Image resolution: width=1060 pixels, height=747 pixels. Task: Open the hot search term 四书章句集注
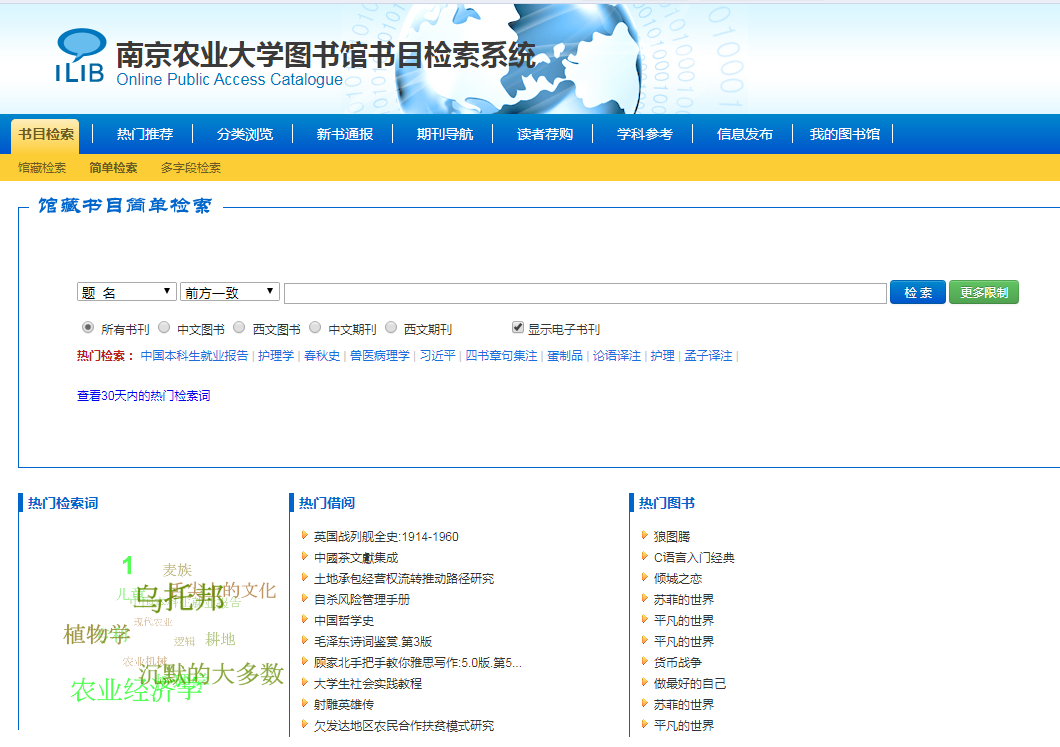[501, 356]
